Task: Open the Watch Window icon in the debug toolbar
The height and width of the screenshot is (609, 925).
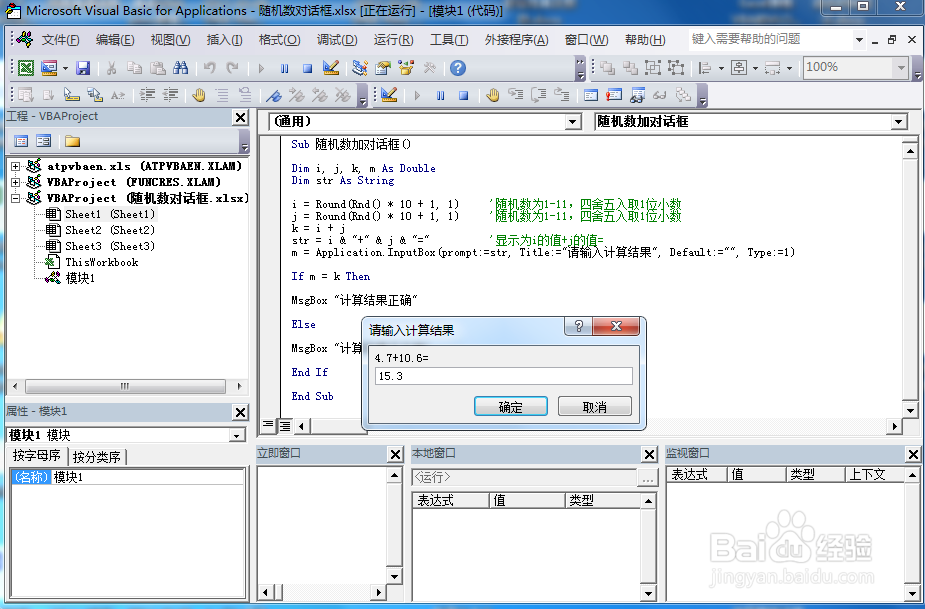Action: pos(637,95)
